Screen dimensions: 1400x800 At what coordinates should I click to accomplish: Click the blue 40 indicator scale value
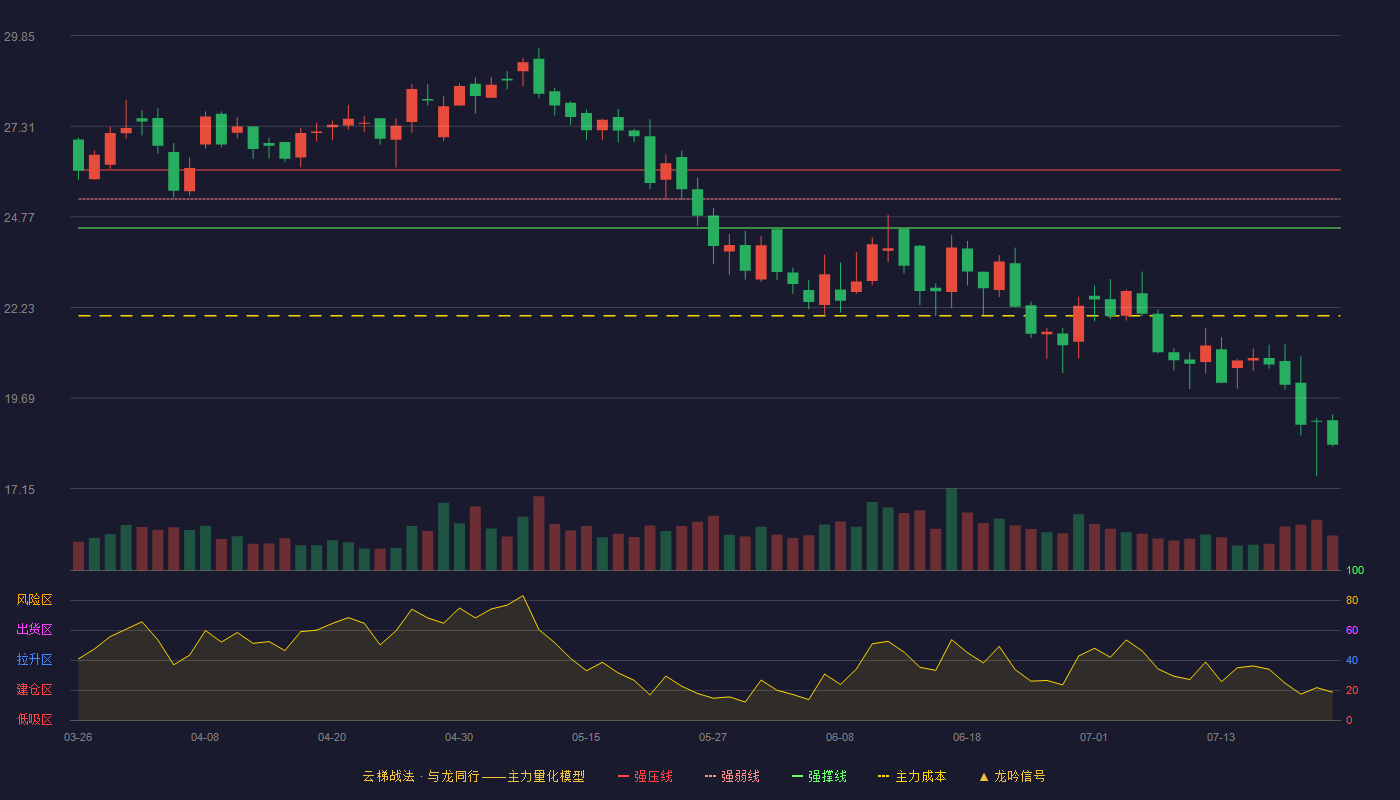pos(1352,661)
